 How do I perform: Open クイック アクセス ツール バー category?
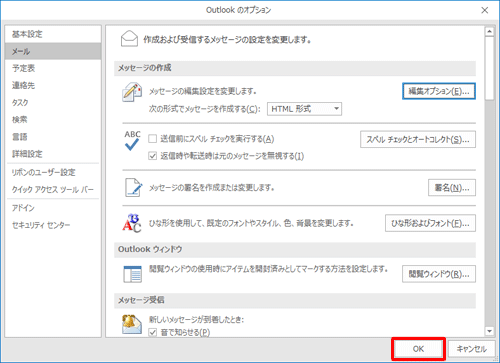click(x=53, y=190)
